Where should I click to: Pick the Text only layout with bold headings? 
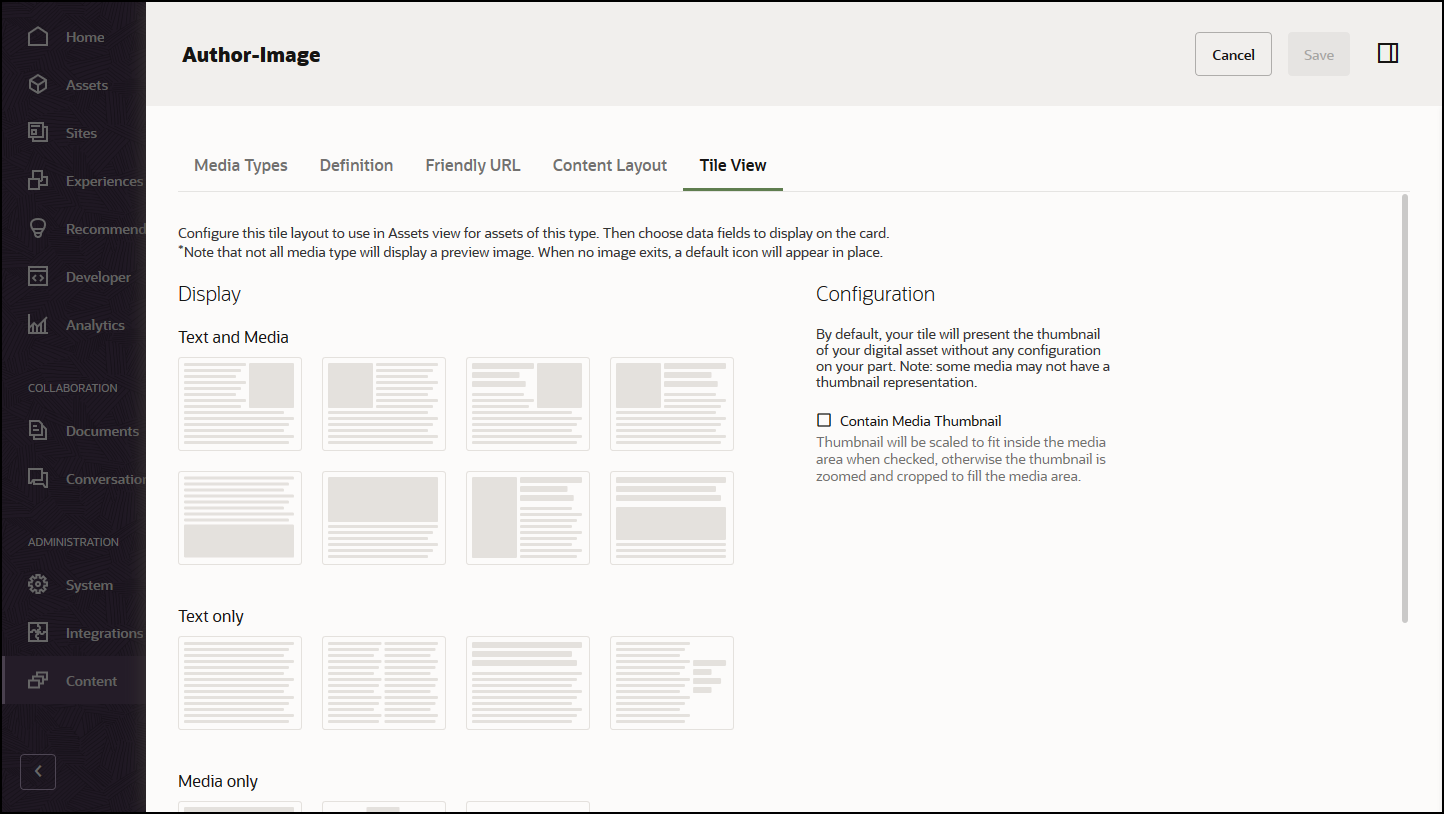pyautogui.click(x=528, y=683)
